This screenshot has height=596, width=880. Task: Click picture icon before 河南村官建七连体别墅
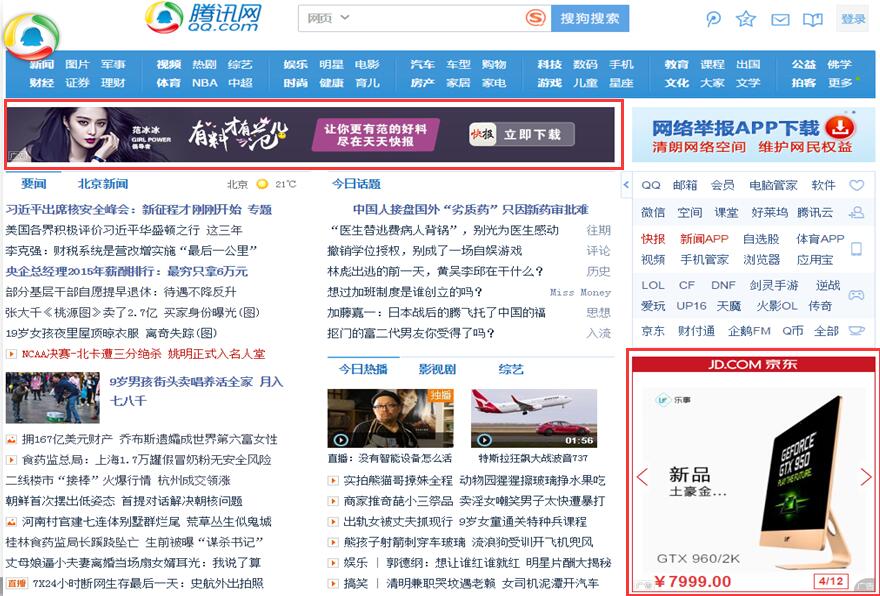tap(11, 522)
